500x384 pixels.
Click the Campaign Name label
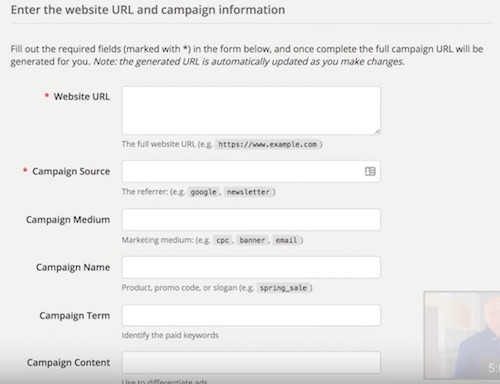73,267
